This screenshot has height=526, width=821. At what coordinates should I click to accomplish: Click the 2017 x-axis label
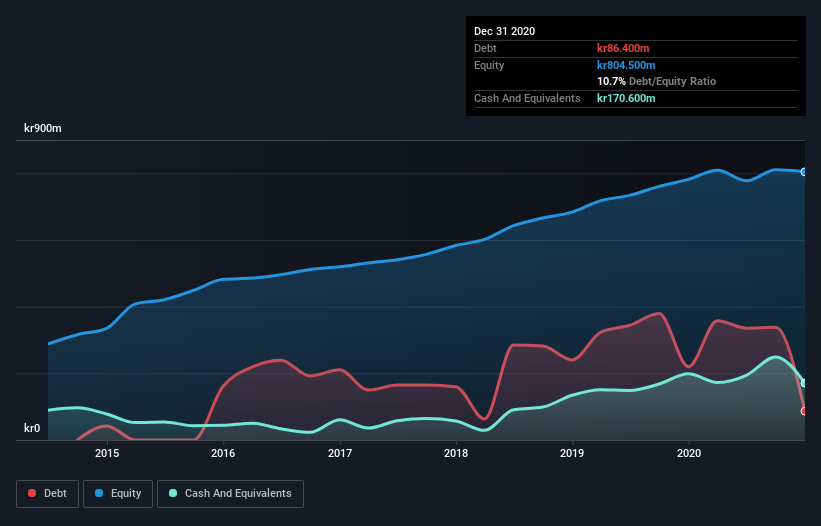click(x=340, y=453)
